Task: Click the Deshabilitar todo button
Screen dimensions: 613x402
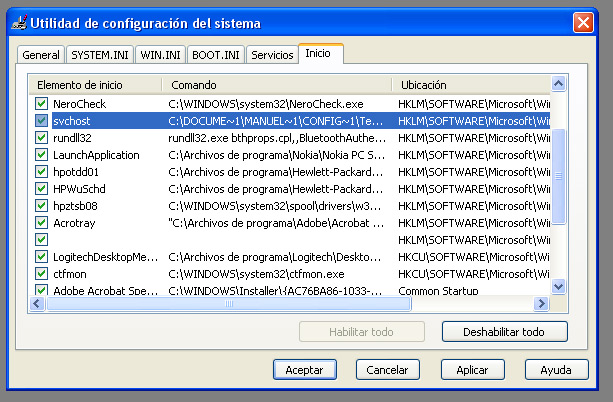Action: pyautogui.click(x=504, y=332)
